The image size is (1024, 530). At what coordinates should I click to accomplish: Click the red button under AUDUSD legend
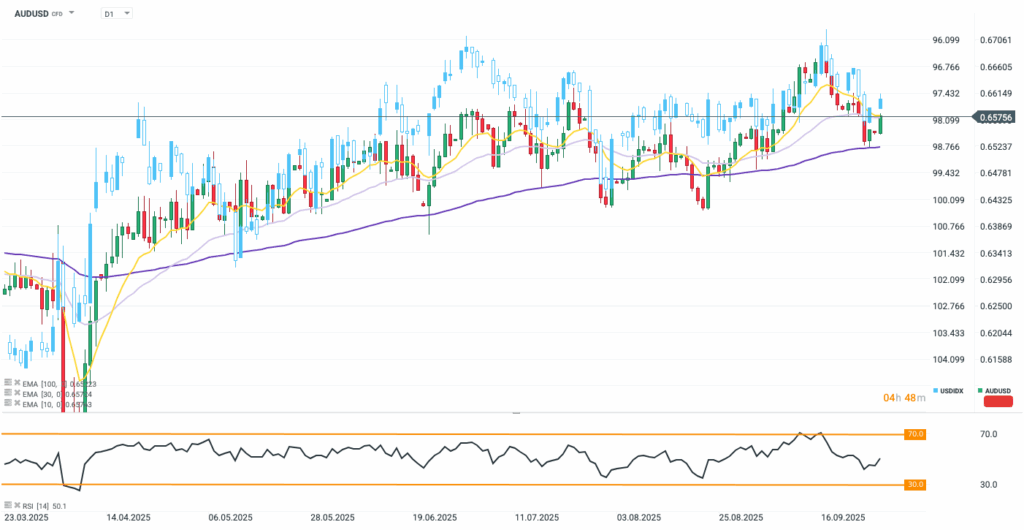pos(998,401)
